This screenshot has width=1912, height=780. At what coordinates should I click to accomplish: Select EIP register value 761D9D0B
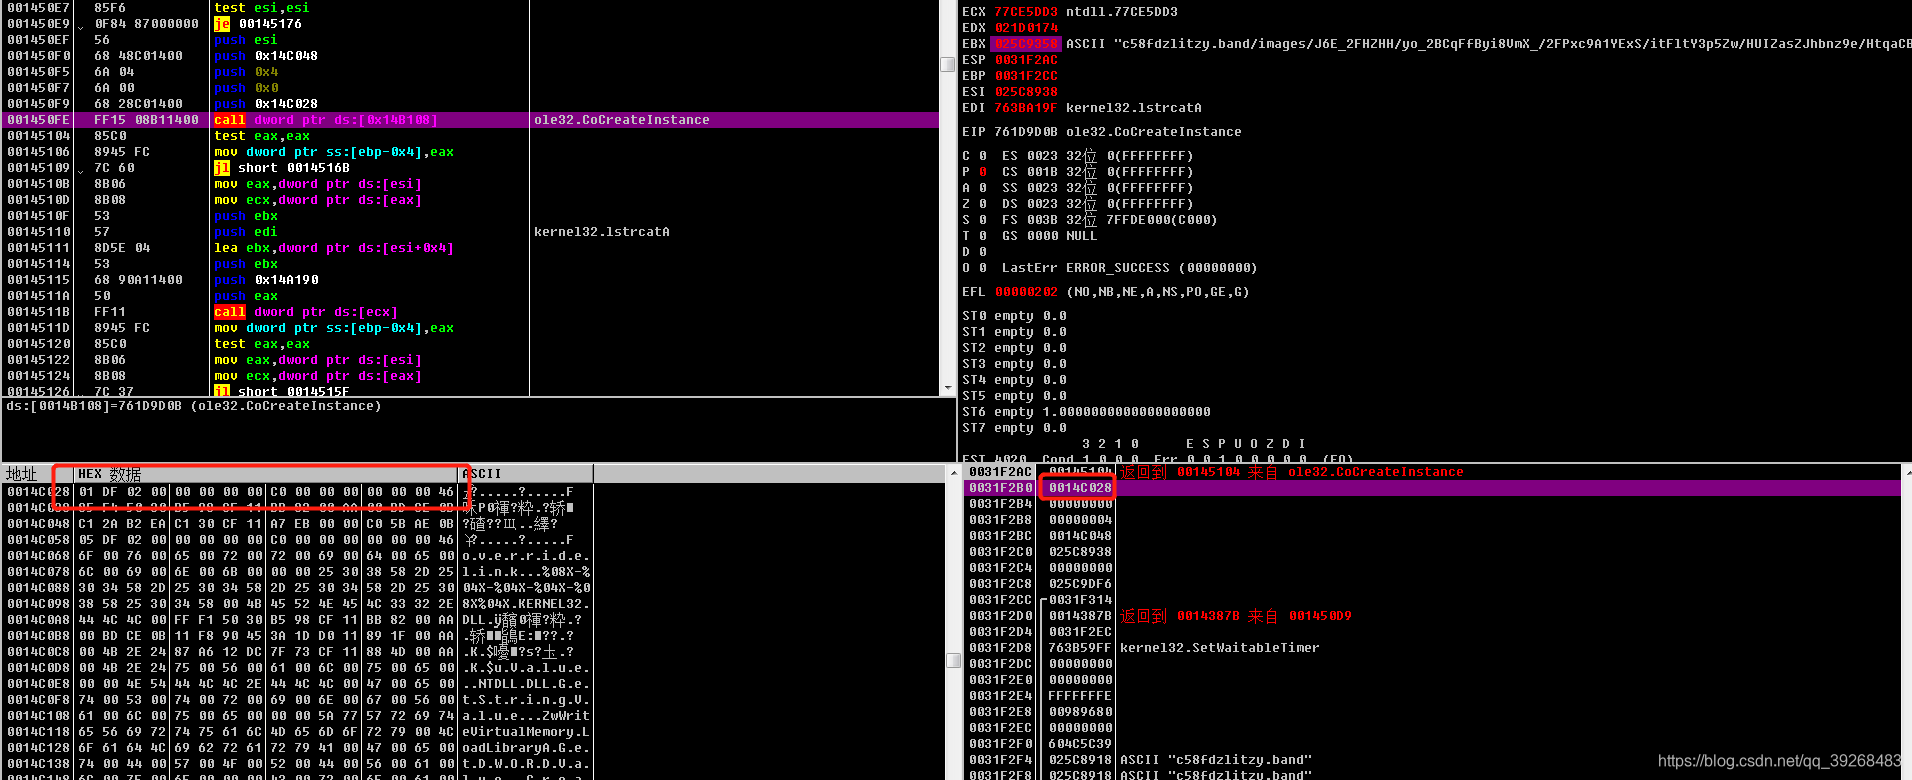[1026, 132]
